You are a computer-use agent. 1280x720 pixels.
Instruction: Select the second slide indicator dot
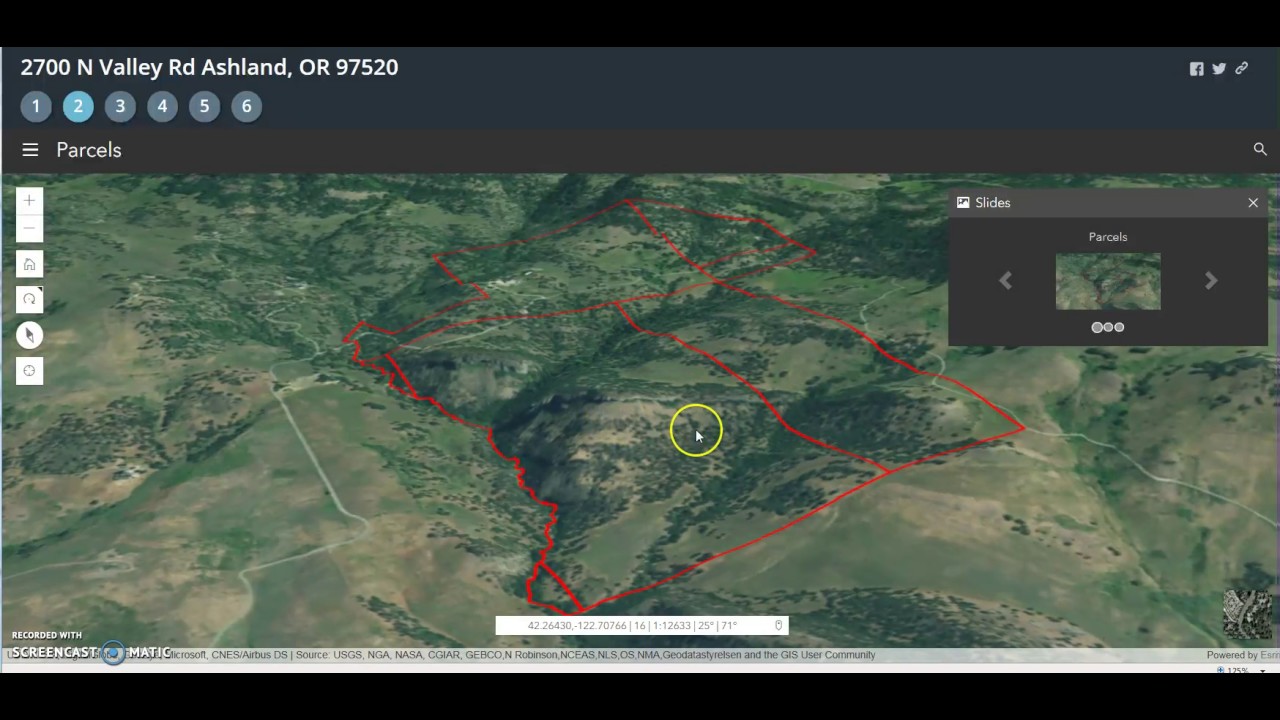point(1108,327)
